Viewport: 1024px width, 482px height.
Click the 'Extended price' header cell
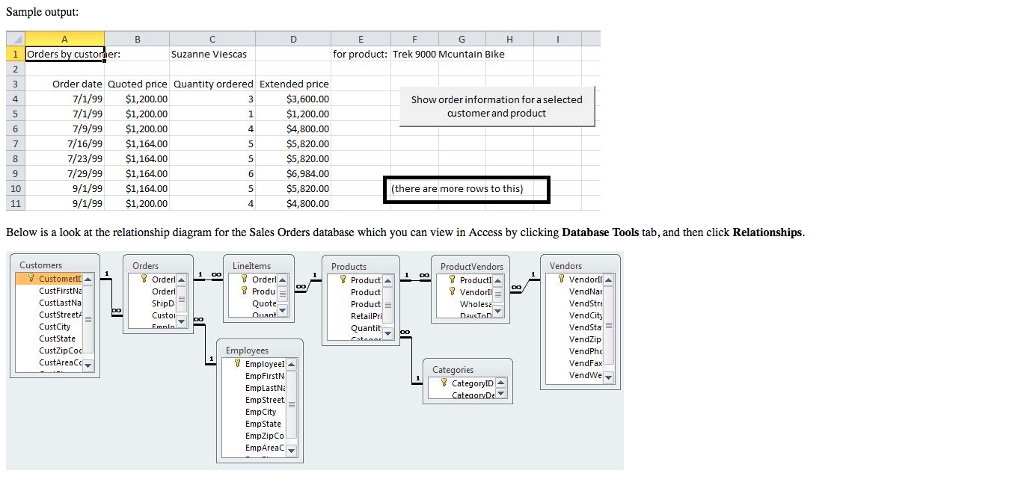pos(293,84)
